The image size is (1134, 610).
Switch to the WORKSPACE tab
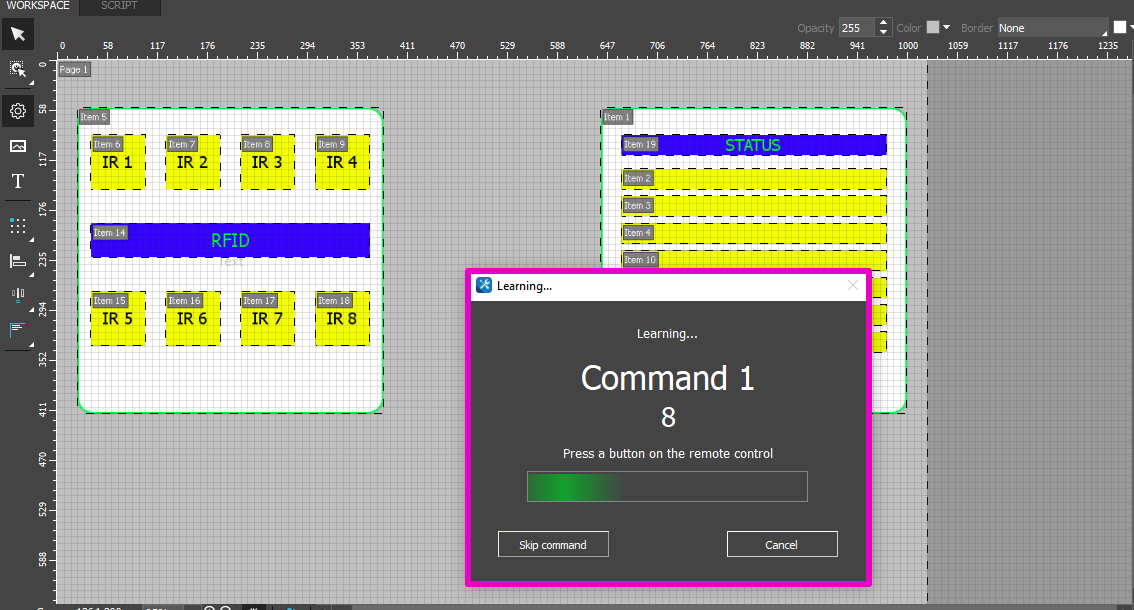pos(38,6)
